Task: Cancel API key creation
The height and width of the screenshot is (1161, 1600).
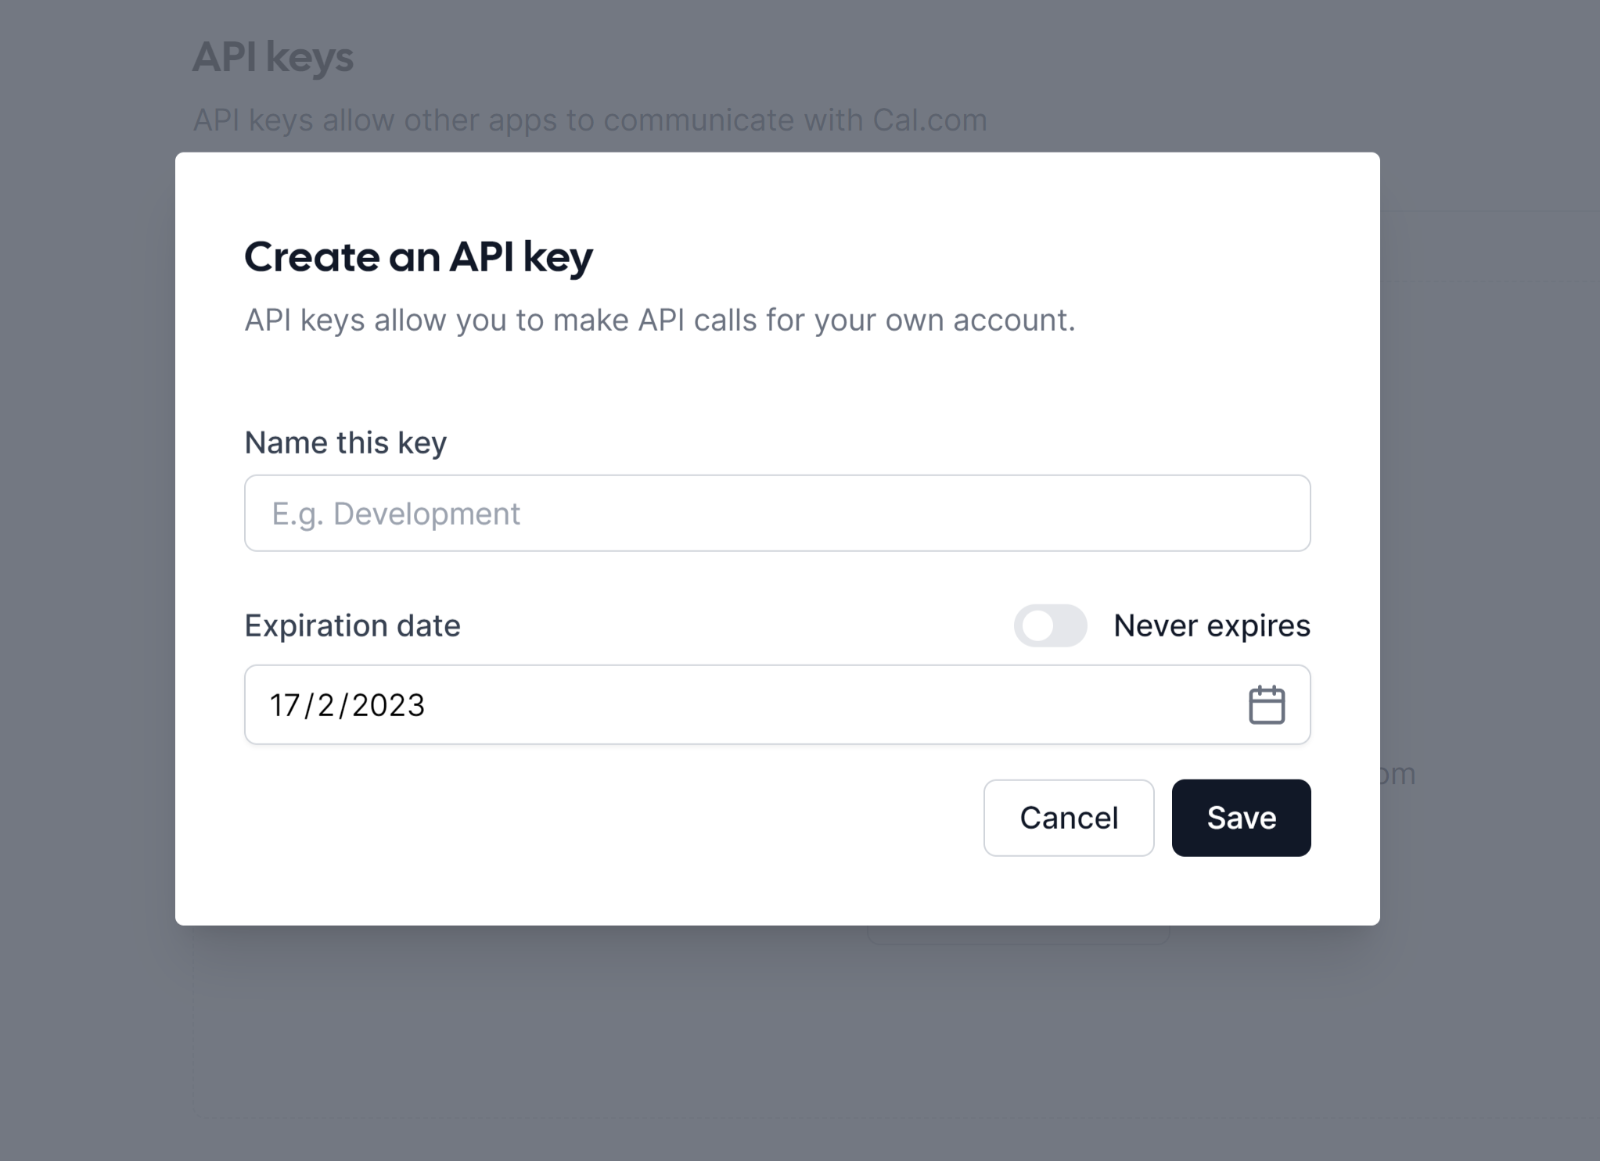Action: click(x=1068, y=818)
